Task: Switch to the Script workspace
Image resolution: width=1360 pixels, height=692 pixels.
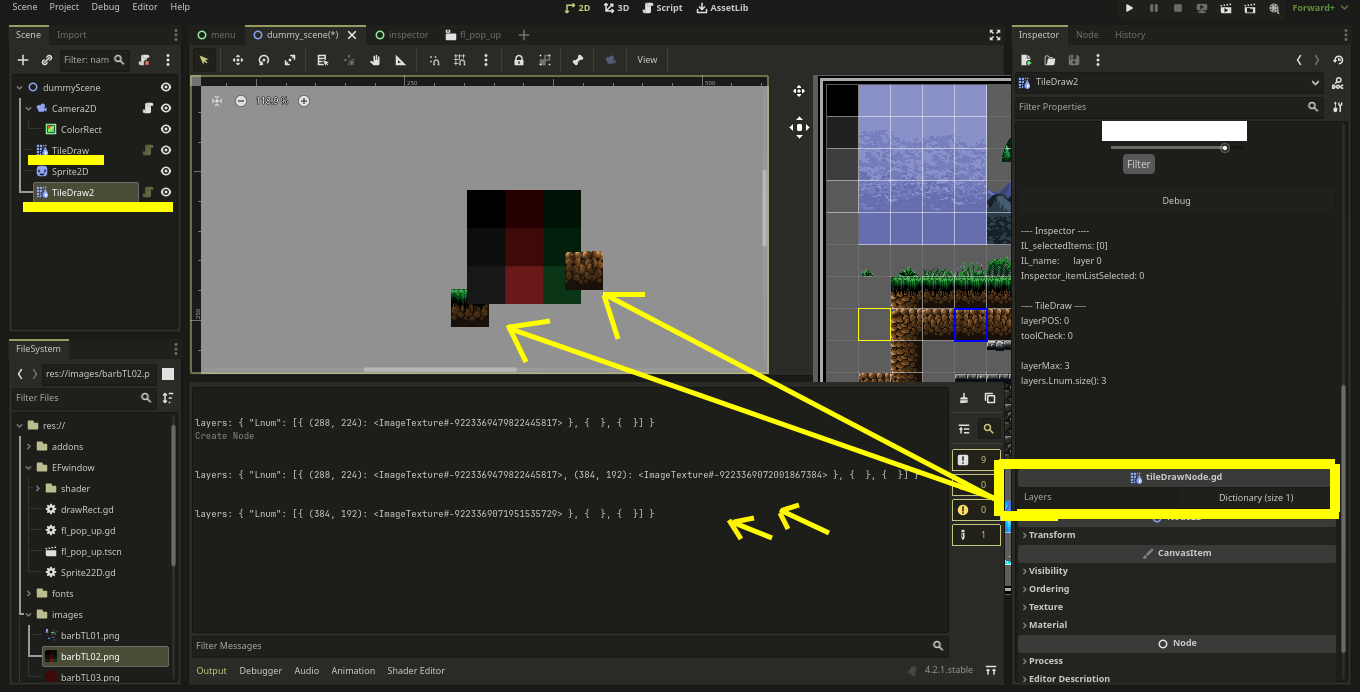Action: tap(662, 8)
